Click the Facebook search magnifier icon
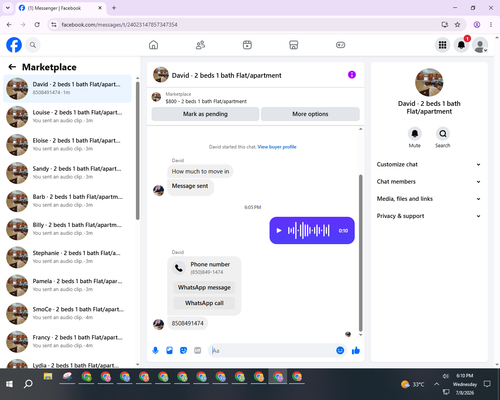This screenshot has width=500, height=400. point(33,45)
